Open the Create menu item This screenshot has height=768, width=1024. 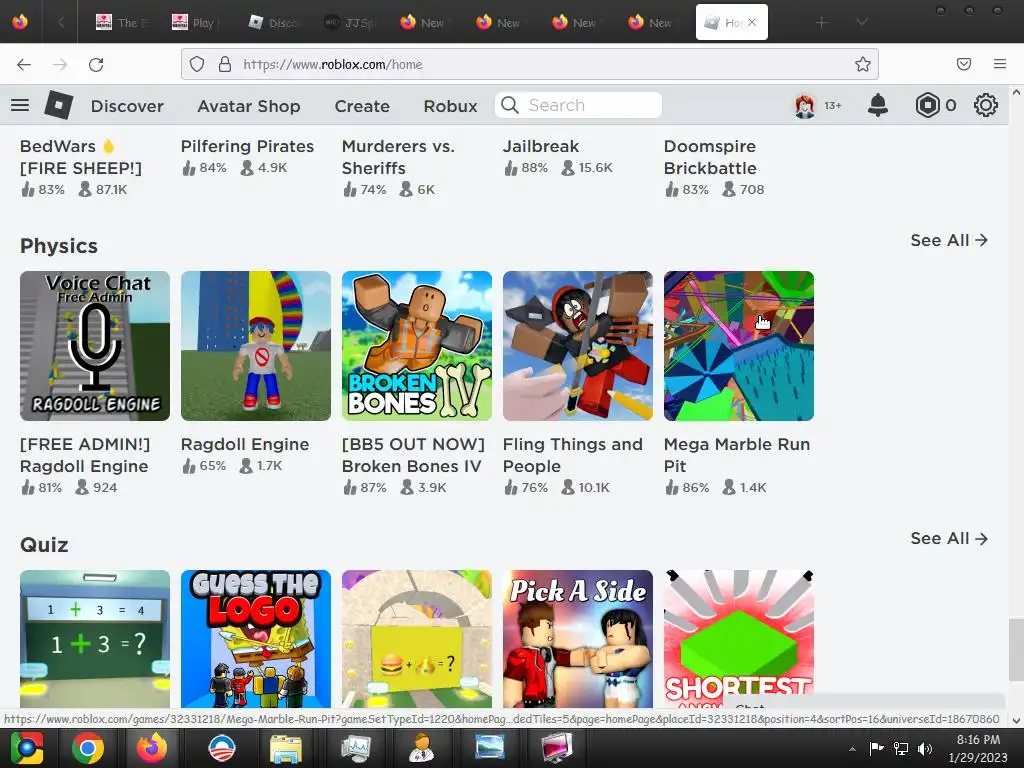[362, 106]
